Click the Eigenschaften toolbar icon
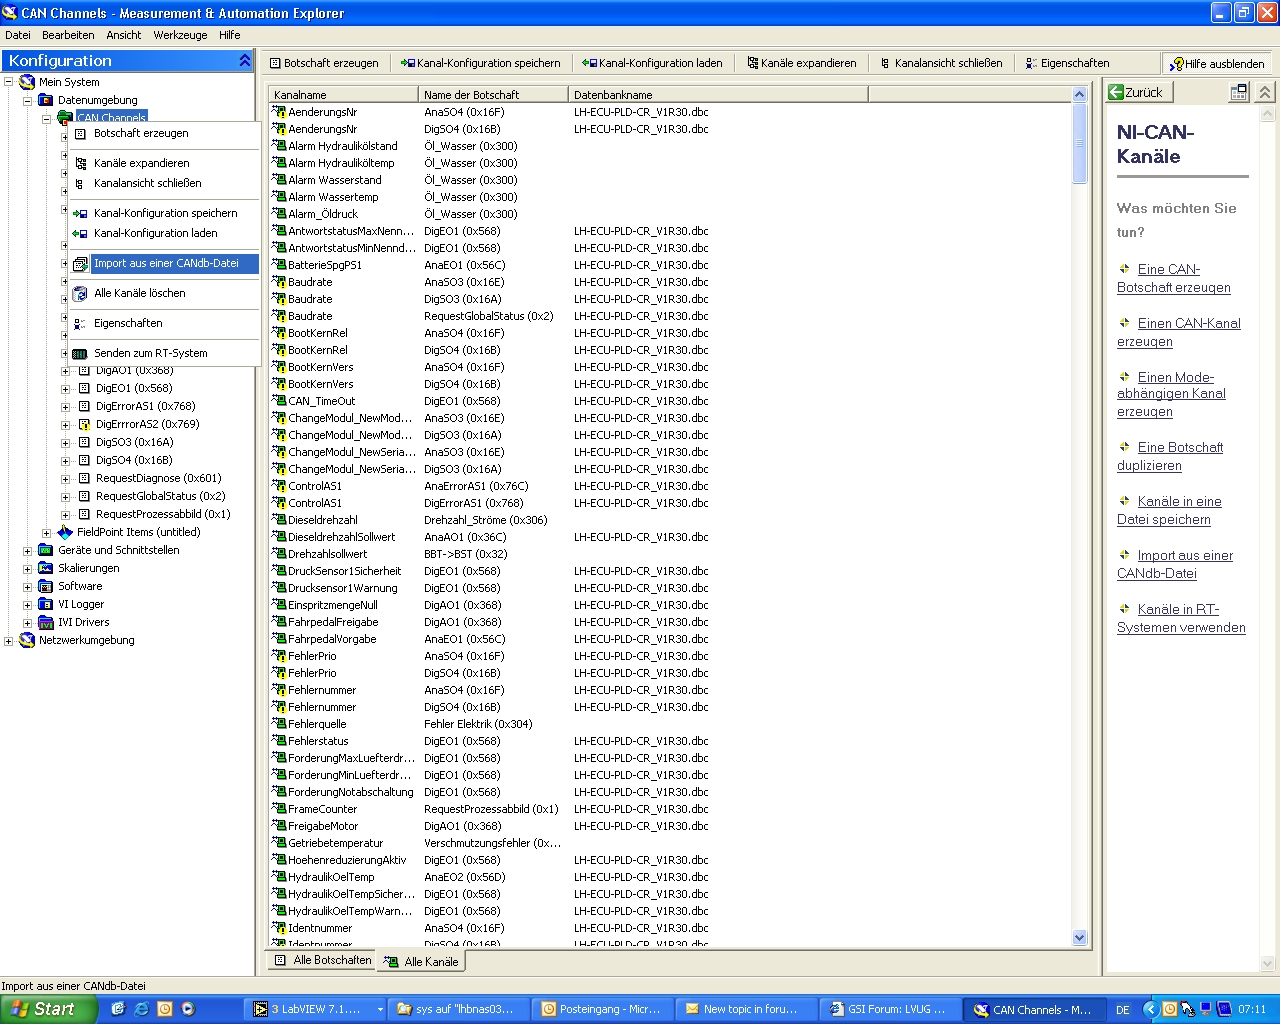This screenshot has height=1024, width=1280. pos(1032,63)
